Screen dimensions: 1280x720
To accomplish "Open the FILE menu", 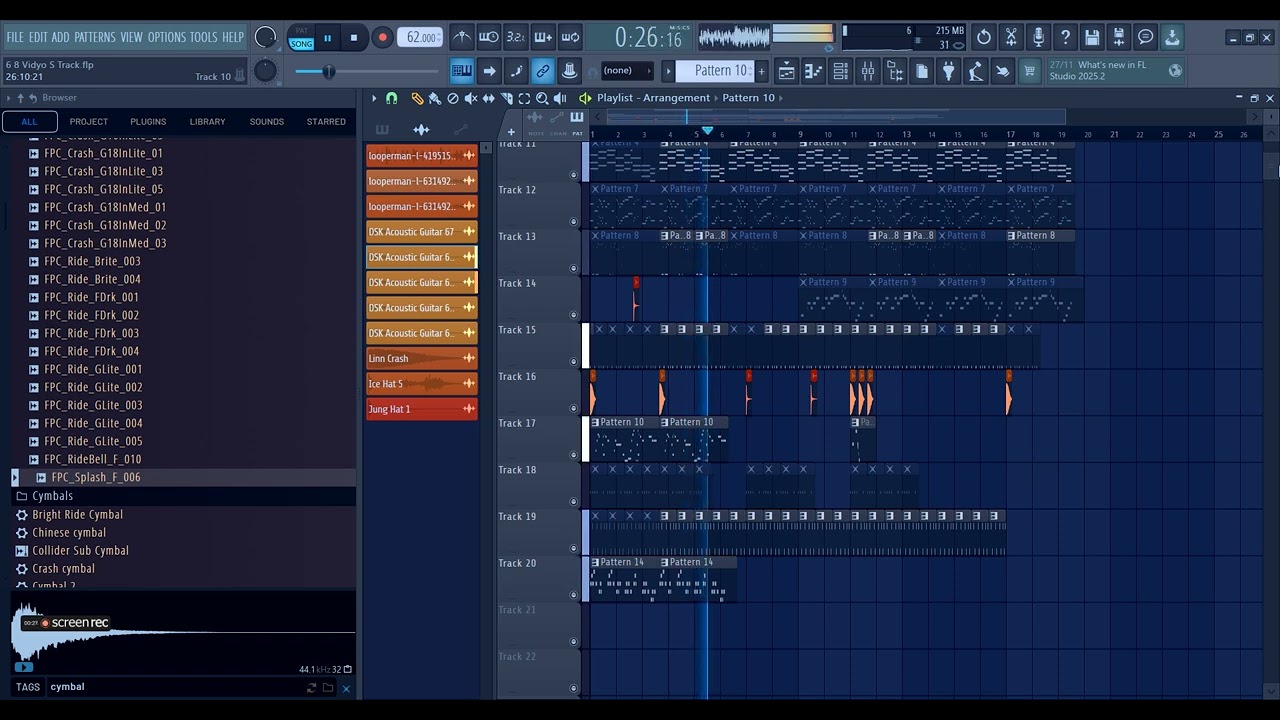I will [x=15, y=37].
